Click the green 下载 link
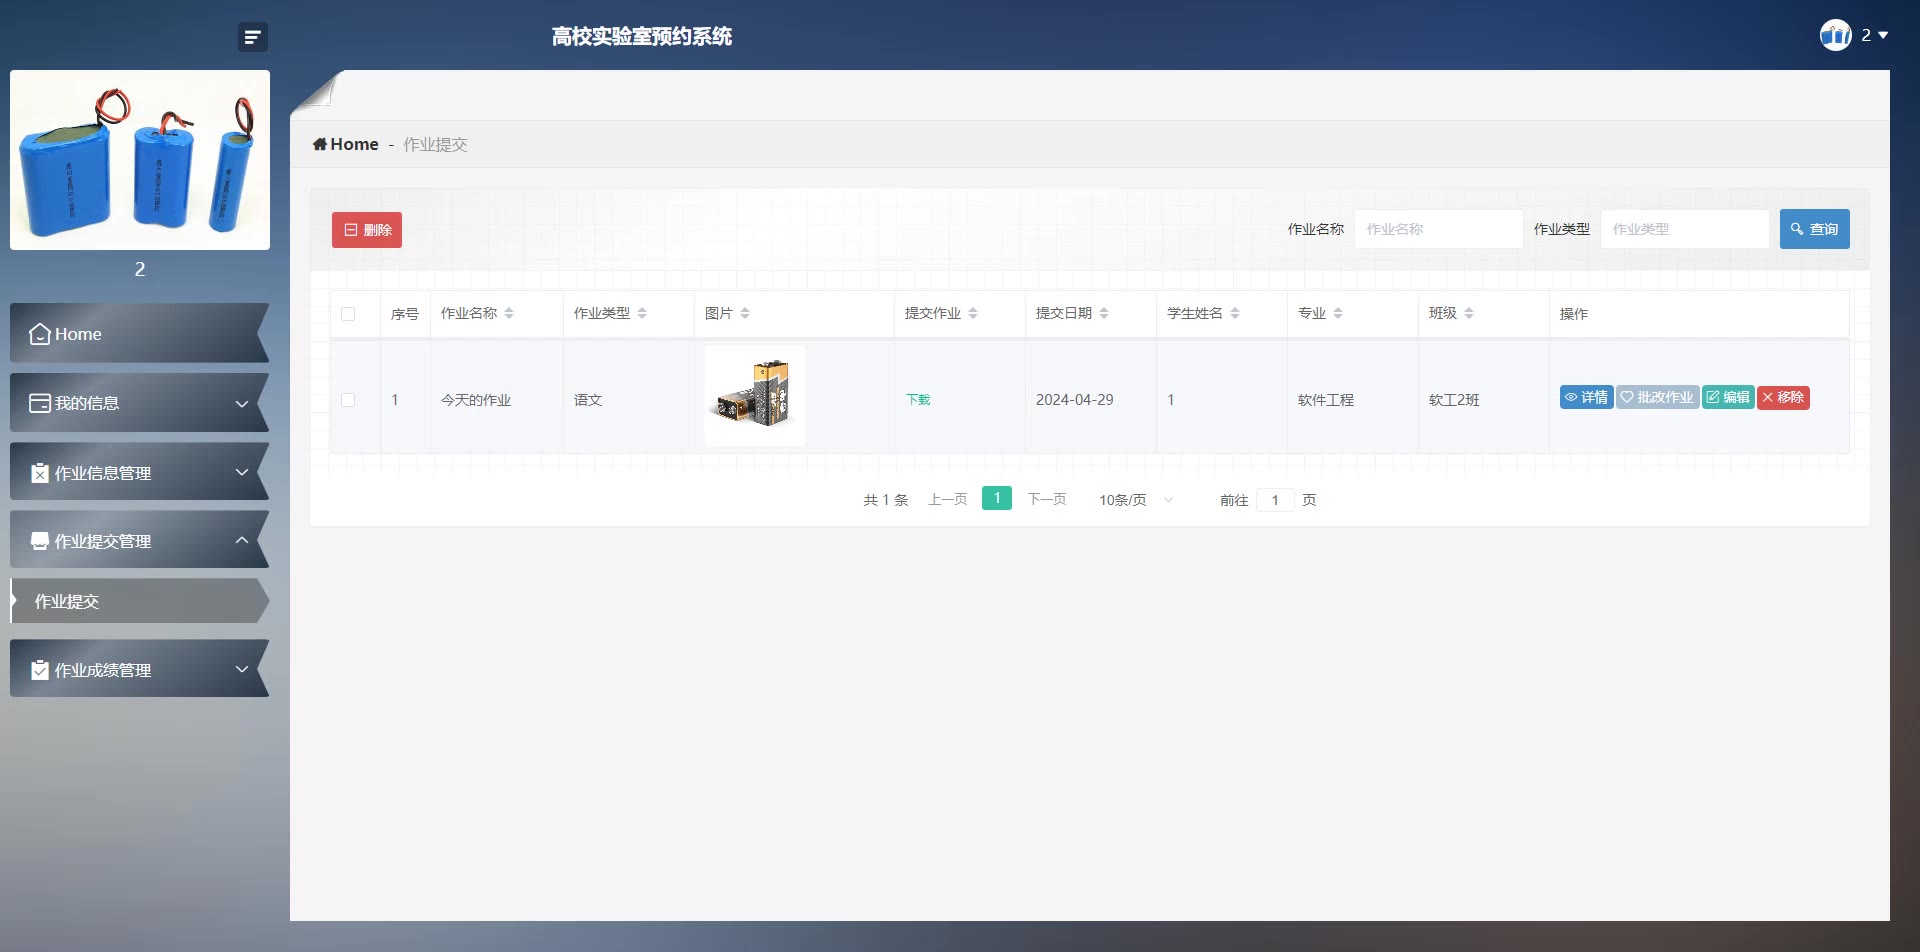 coord(918,400)
